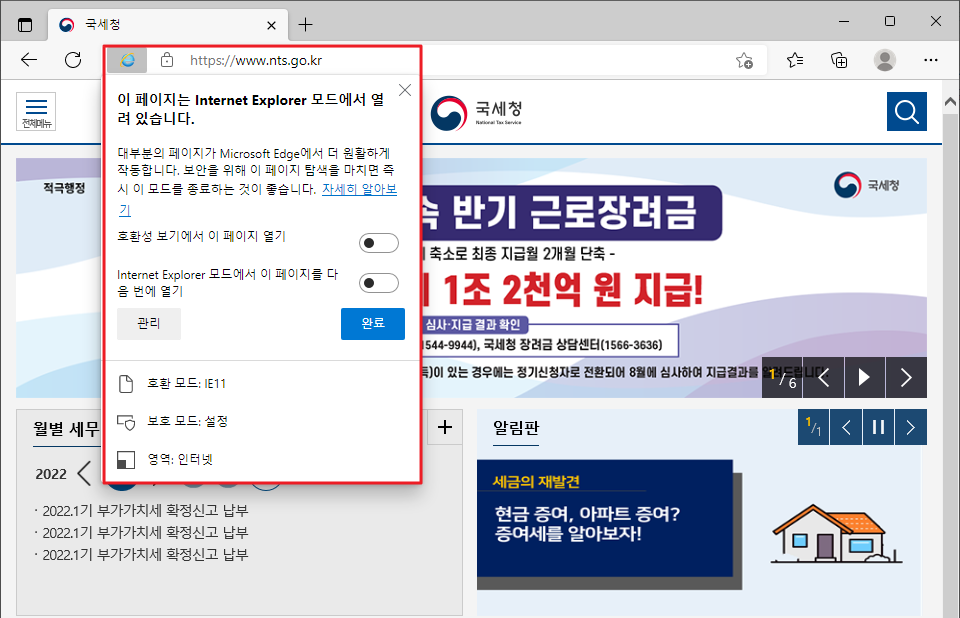Expand 월별 세무 section with plus button
This screenshot has width=960, height=618.
click(x=445, y=427)
